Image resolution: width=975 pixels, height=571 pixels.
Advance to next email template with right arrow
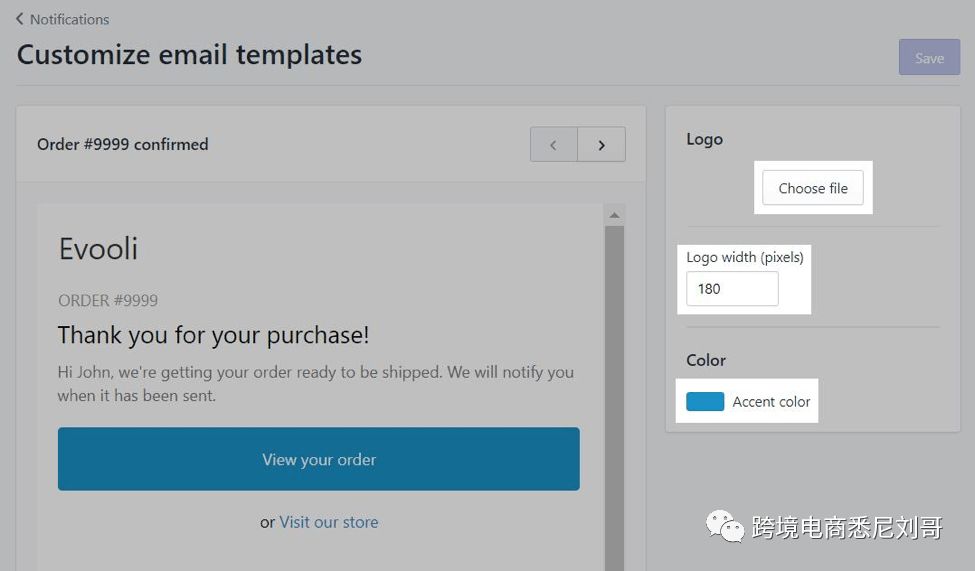pyautogui.click(x=601, y=144)
